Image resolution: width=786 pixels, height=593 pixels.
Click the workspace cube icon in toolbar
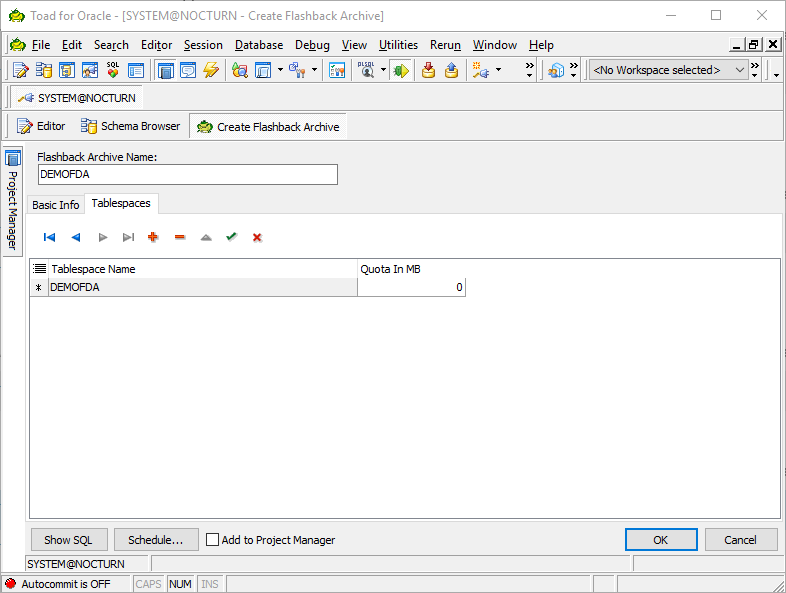tap(555, 70)
